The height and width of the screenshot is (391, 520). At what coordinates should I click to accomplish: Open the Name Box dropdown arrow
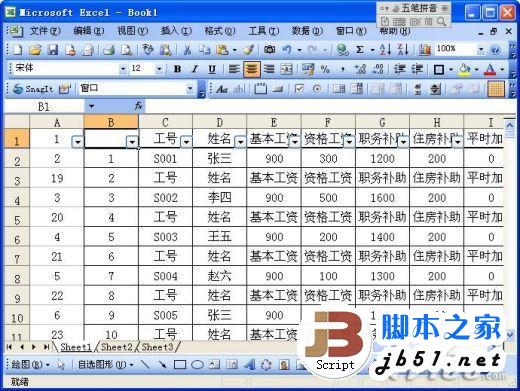[91, 107]
